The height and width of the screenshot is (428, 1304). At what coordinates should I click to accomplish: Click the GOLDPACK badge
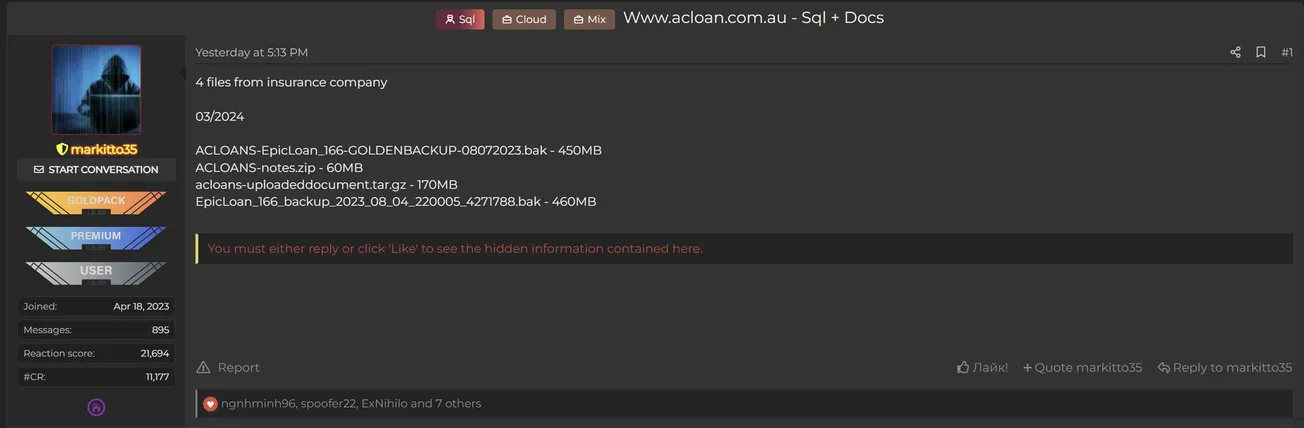tap(96, 202)
